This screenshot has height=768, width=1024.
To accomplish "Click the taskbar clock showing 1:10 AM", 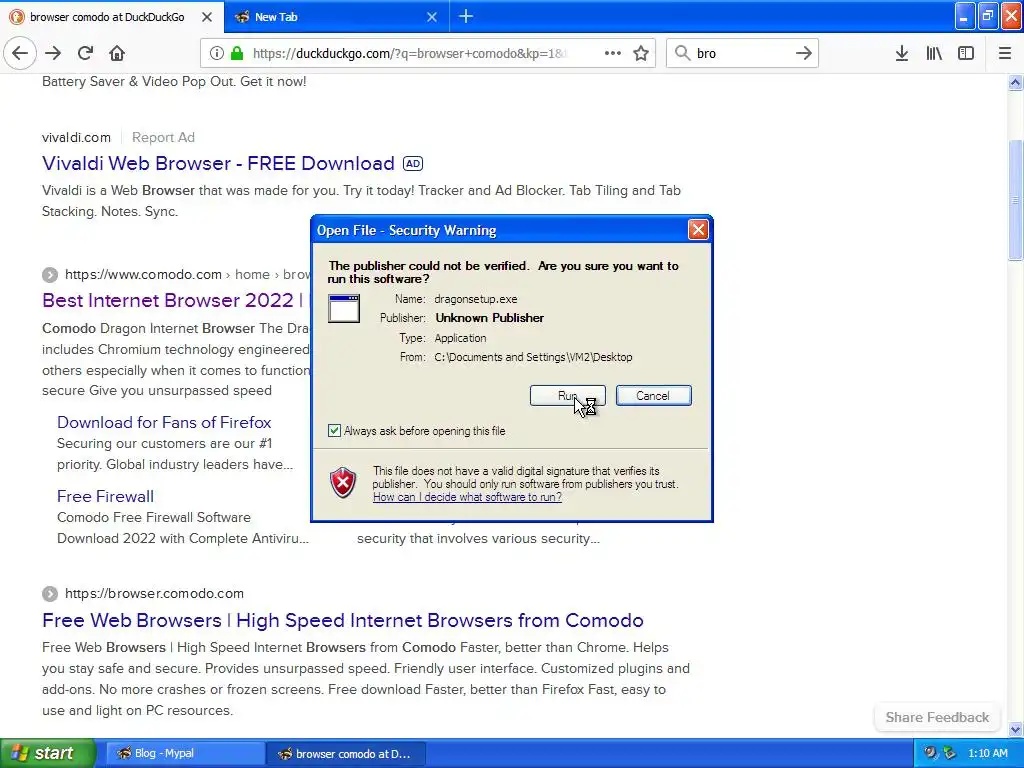I will (x=987, y=753).
